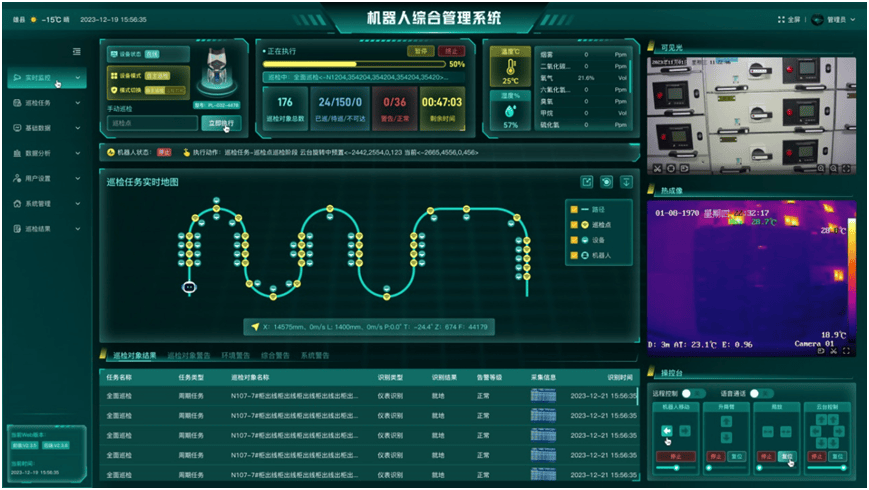The image size is (869, 490).
Task: Click the 50% task progress bar
Action: (354, 64)
